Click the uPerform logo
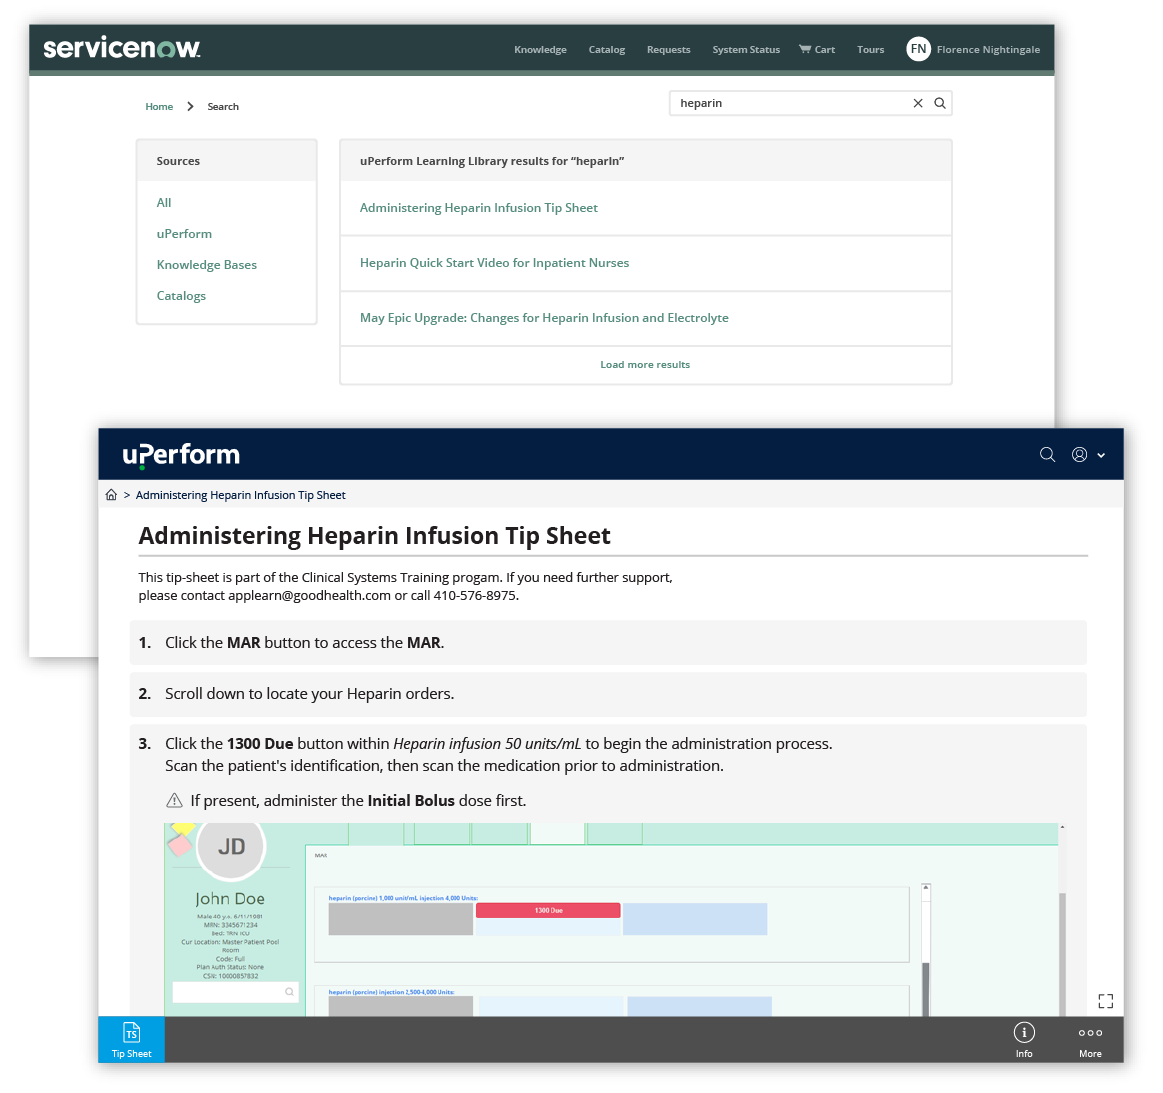This screenshot has height=1093, width=1163. pyautogui.click(x=181, y=455)
